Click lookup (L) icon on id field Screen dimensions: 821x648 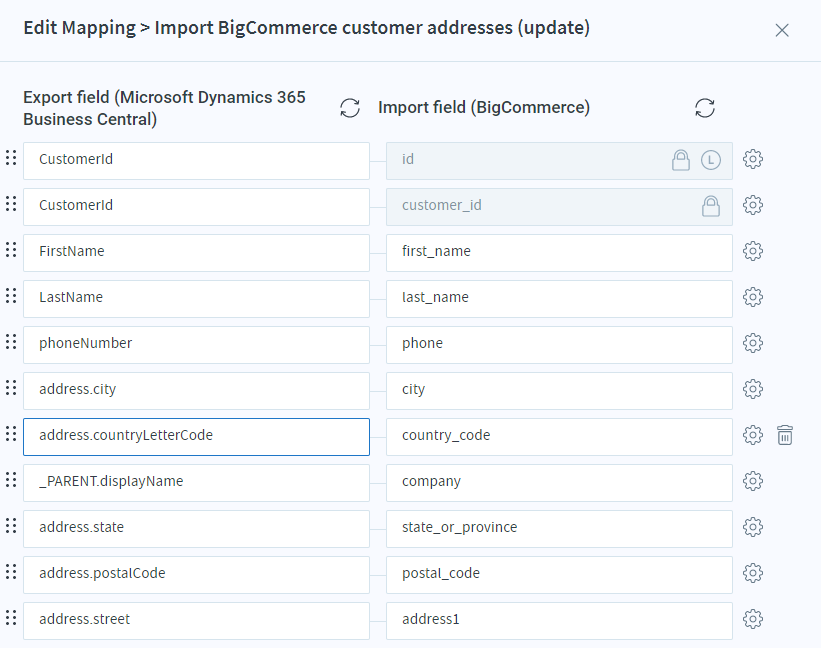pyautogui.click(x=711, y=160)
